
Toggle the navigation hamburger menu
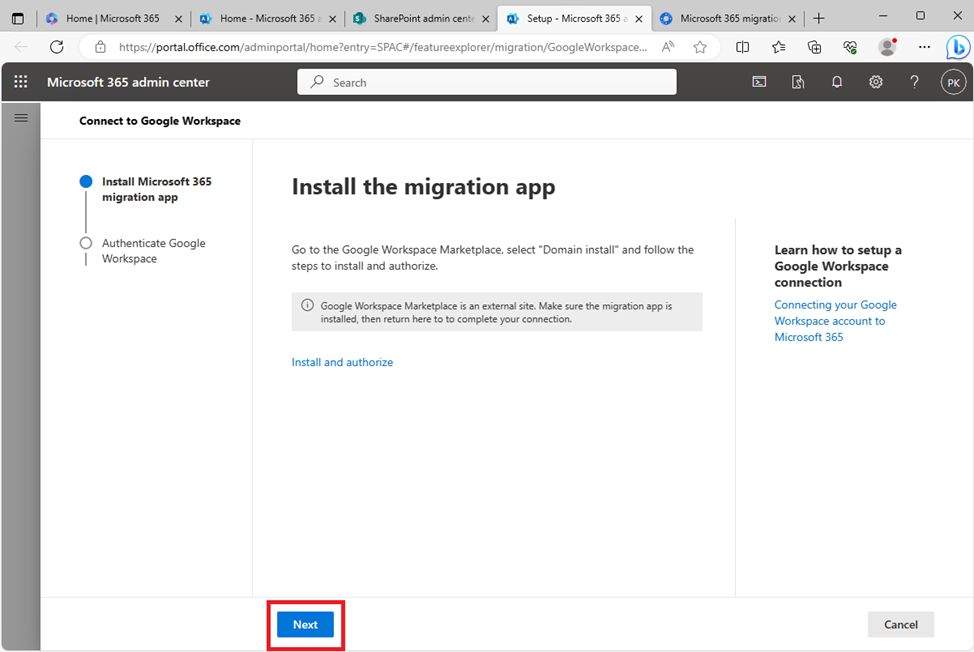coord(20,118)
